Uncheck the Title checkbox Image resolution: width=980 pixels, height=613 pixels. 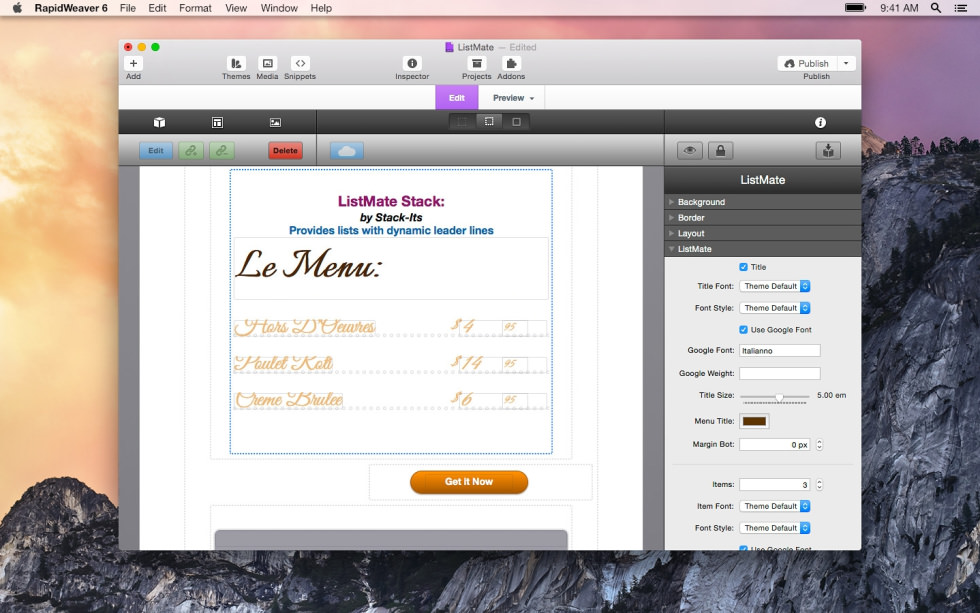click(x=743, y=267)
